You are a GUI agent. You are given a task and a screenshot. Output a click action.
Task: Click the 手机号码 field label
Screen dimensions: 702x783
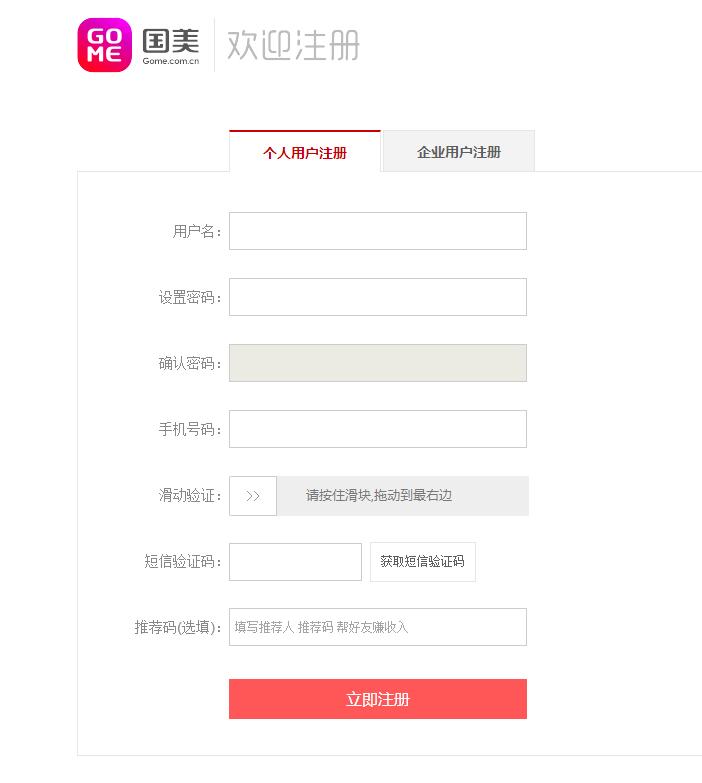[x=189, y=430]
